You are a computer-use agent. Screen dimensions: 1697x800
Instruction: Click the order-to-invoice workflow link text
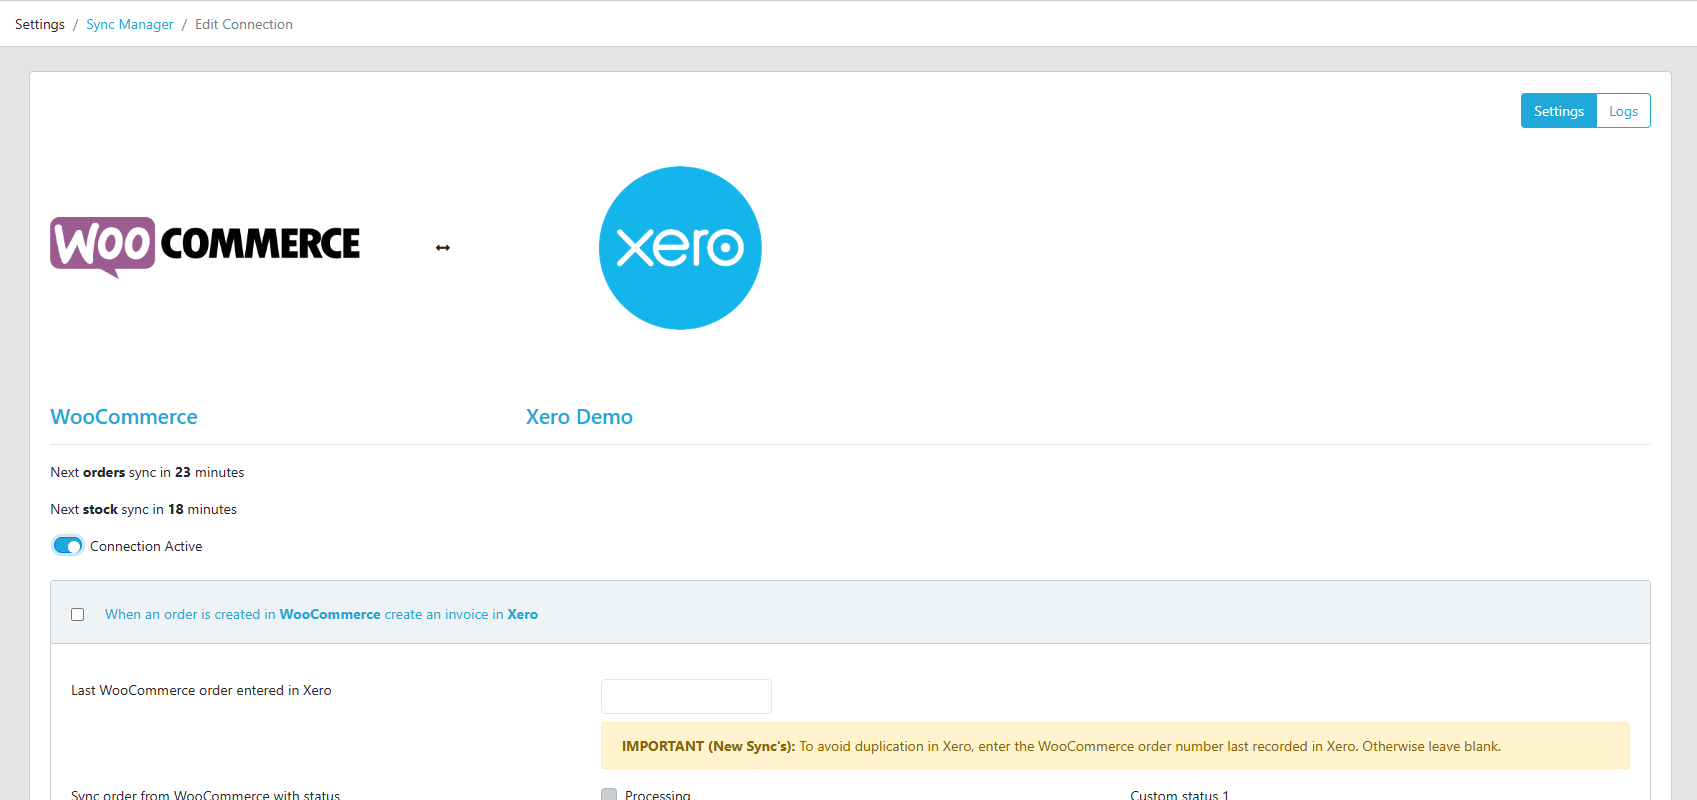pyautogui.click(x=321, y=615)
